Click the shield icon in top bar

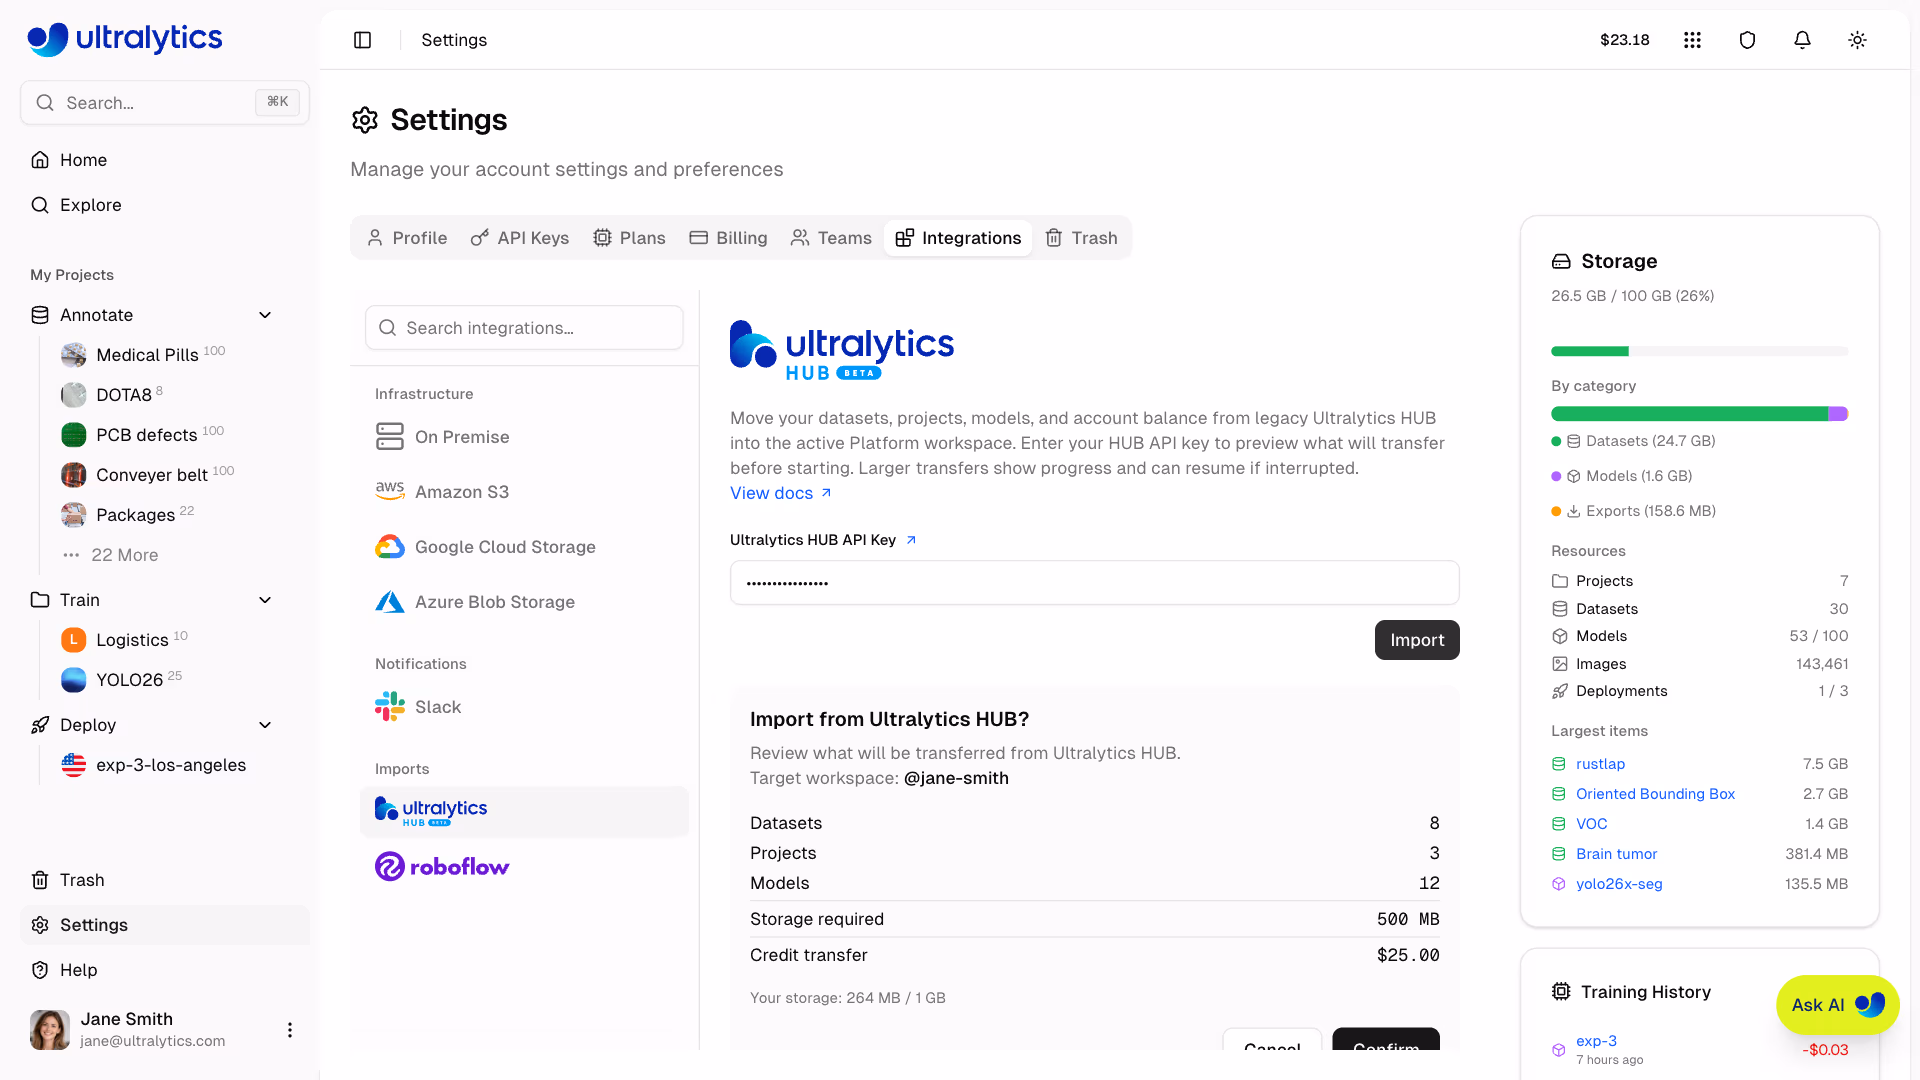pos(1747,40)
